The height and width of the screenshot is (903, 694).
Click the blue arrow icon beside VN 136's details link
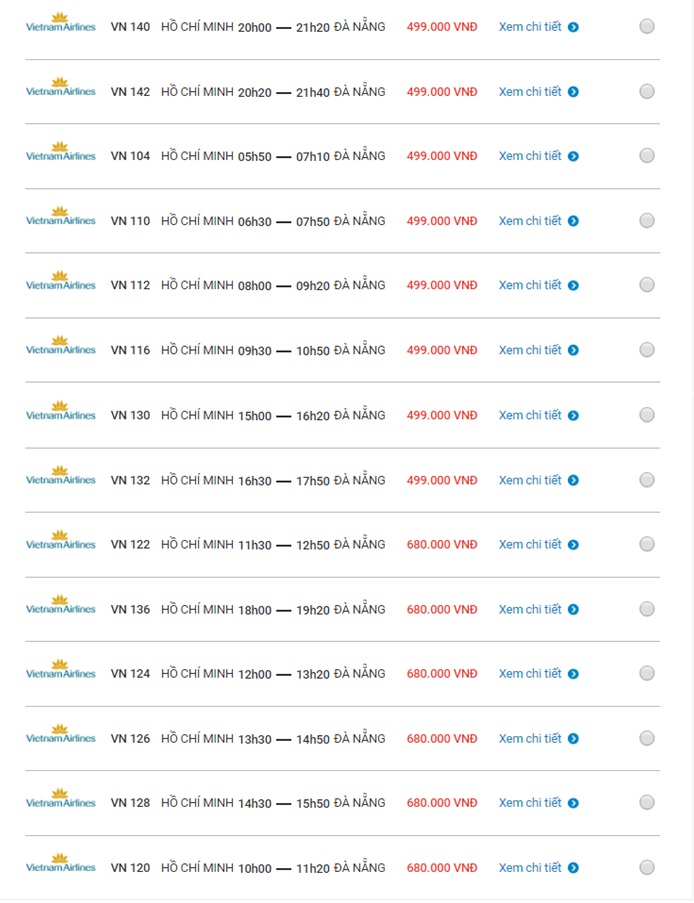(x=573, y=608)
